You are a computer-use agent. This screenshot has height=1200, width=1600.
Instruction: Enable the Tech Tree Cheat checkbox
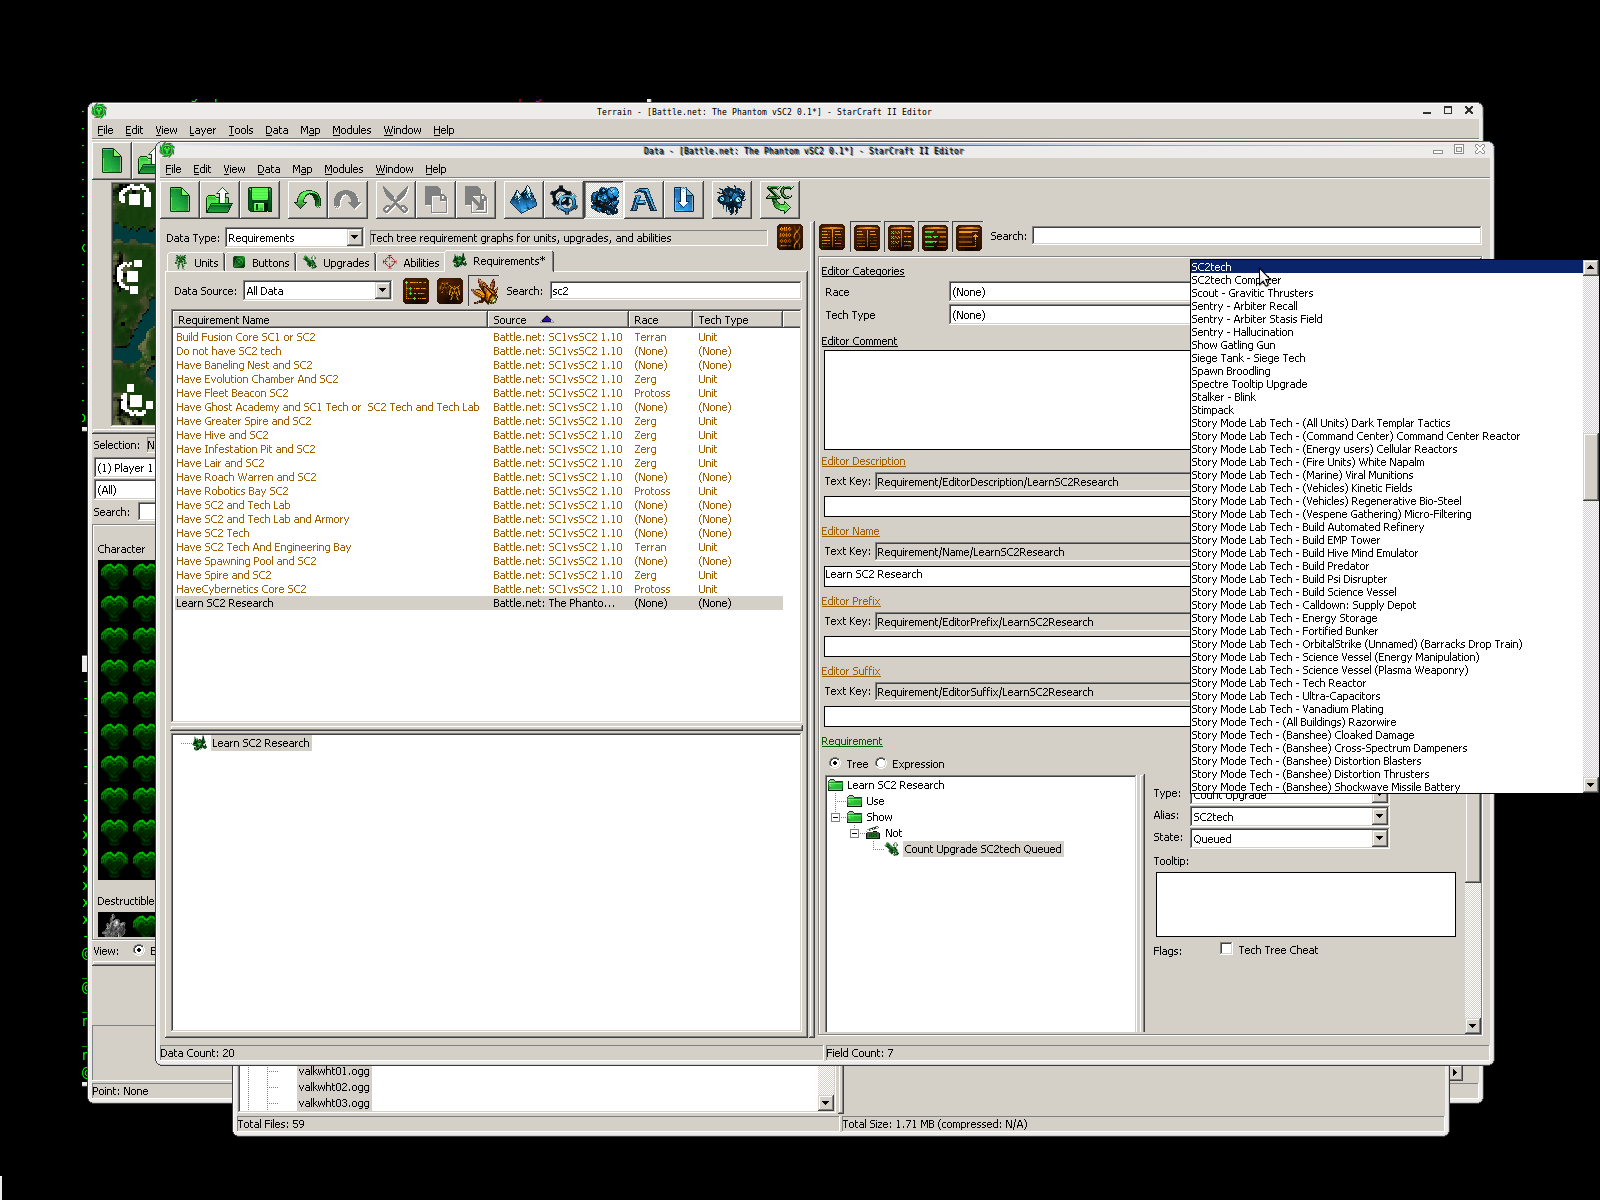(x=1226, y=949)
